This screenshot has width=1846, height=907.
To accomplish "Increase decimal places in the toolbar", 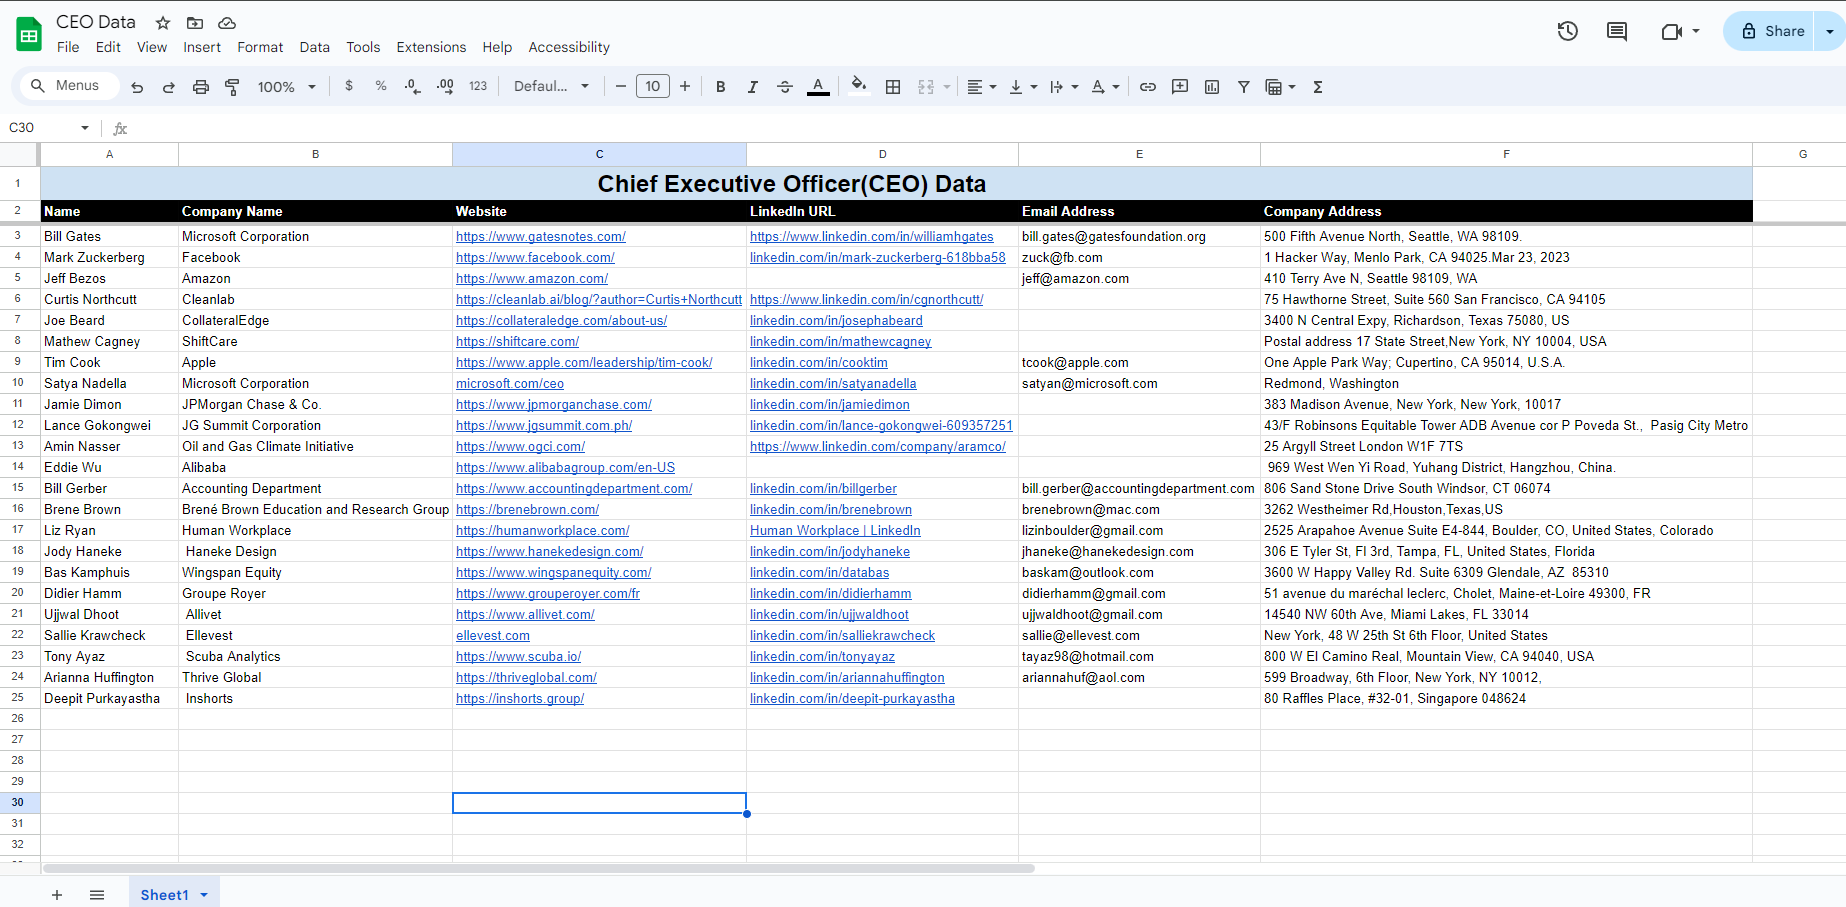I will pos(446,87).
